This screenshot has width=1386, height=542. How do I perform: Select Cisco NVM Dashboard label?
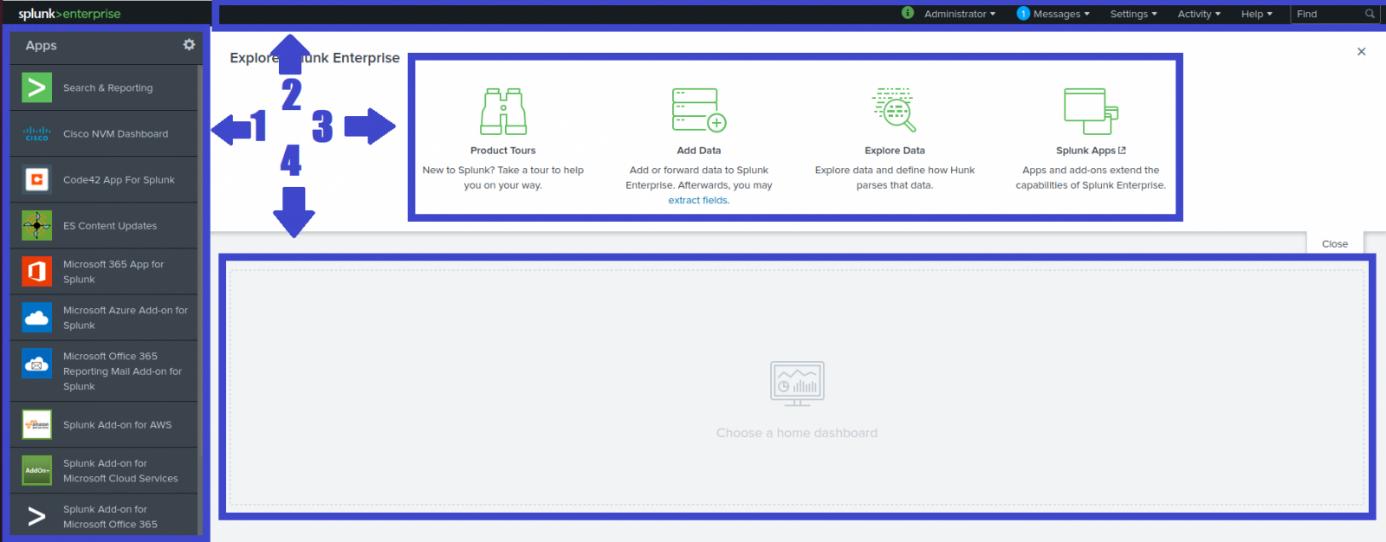point(115,134)
